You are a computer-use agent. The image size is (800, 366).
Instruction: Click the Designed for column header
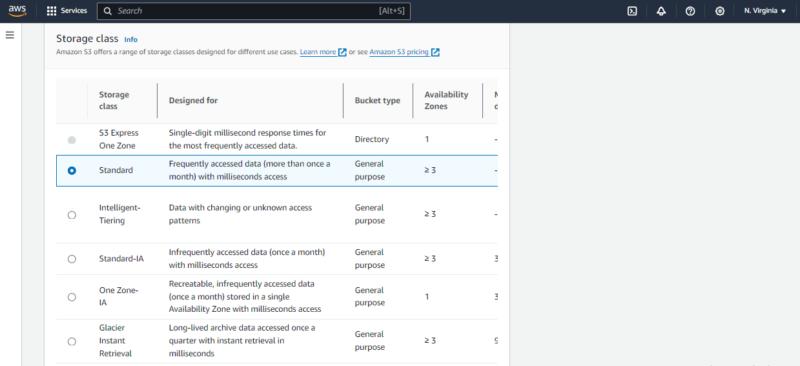(193, 101)
